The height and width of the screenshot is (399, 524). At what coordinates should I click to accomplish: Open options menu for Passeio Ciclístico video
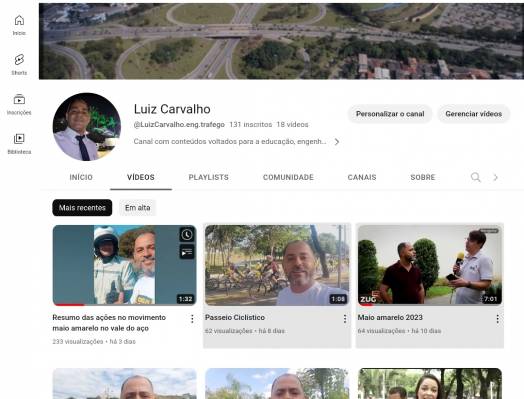tap(345, 319)
